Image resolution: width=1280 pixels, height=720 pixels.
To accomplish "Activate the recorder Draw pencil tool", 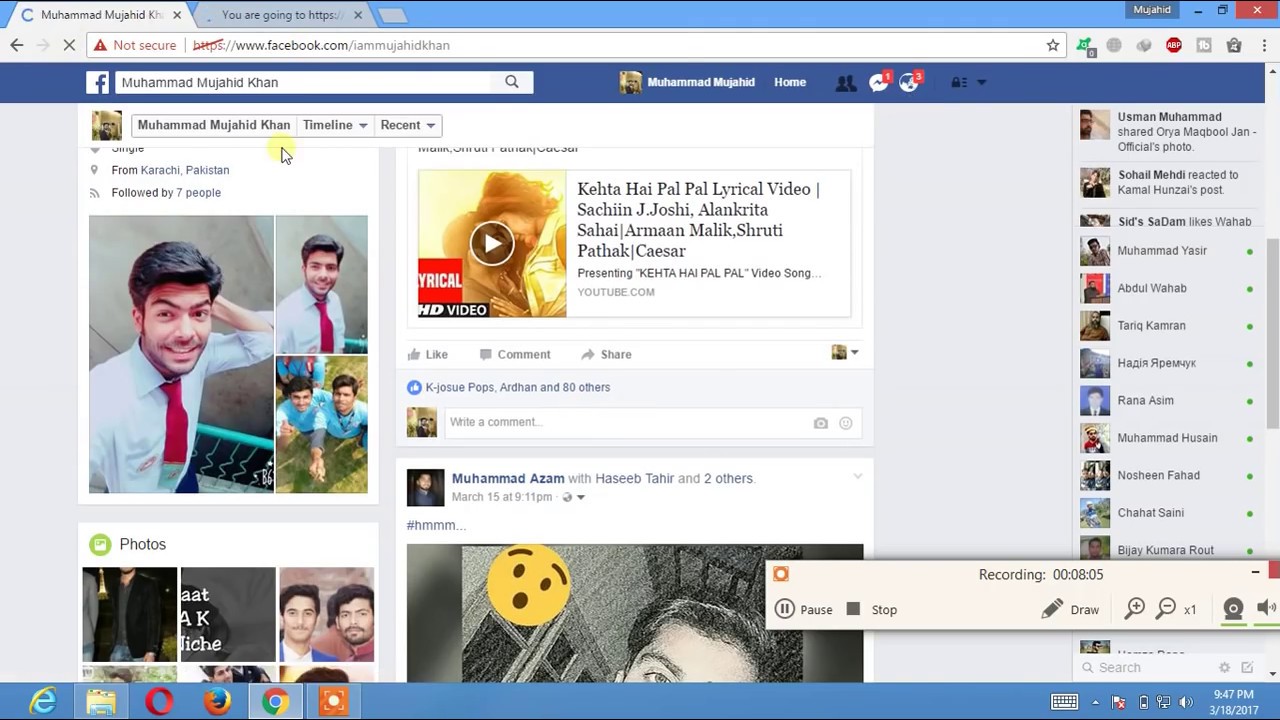I will tap(1070, 609).
